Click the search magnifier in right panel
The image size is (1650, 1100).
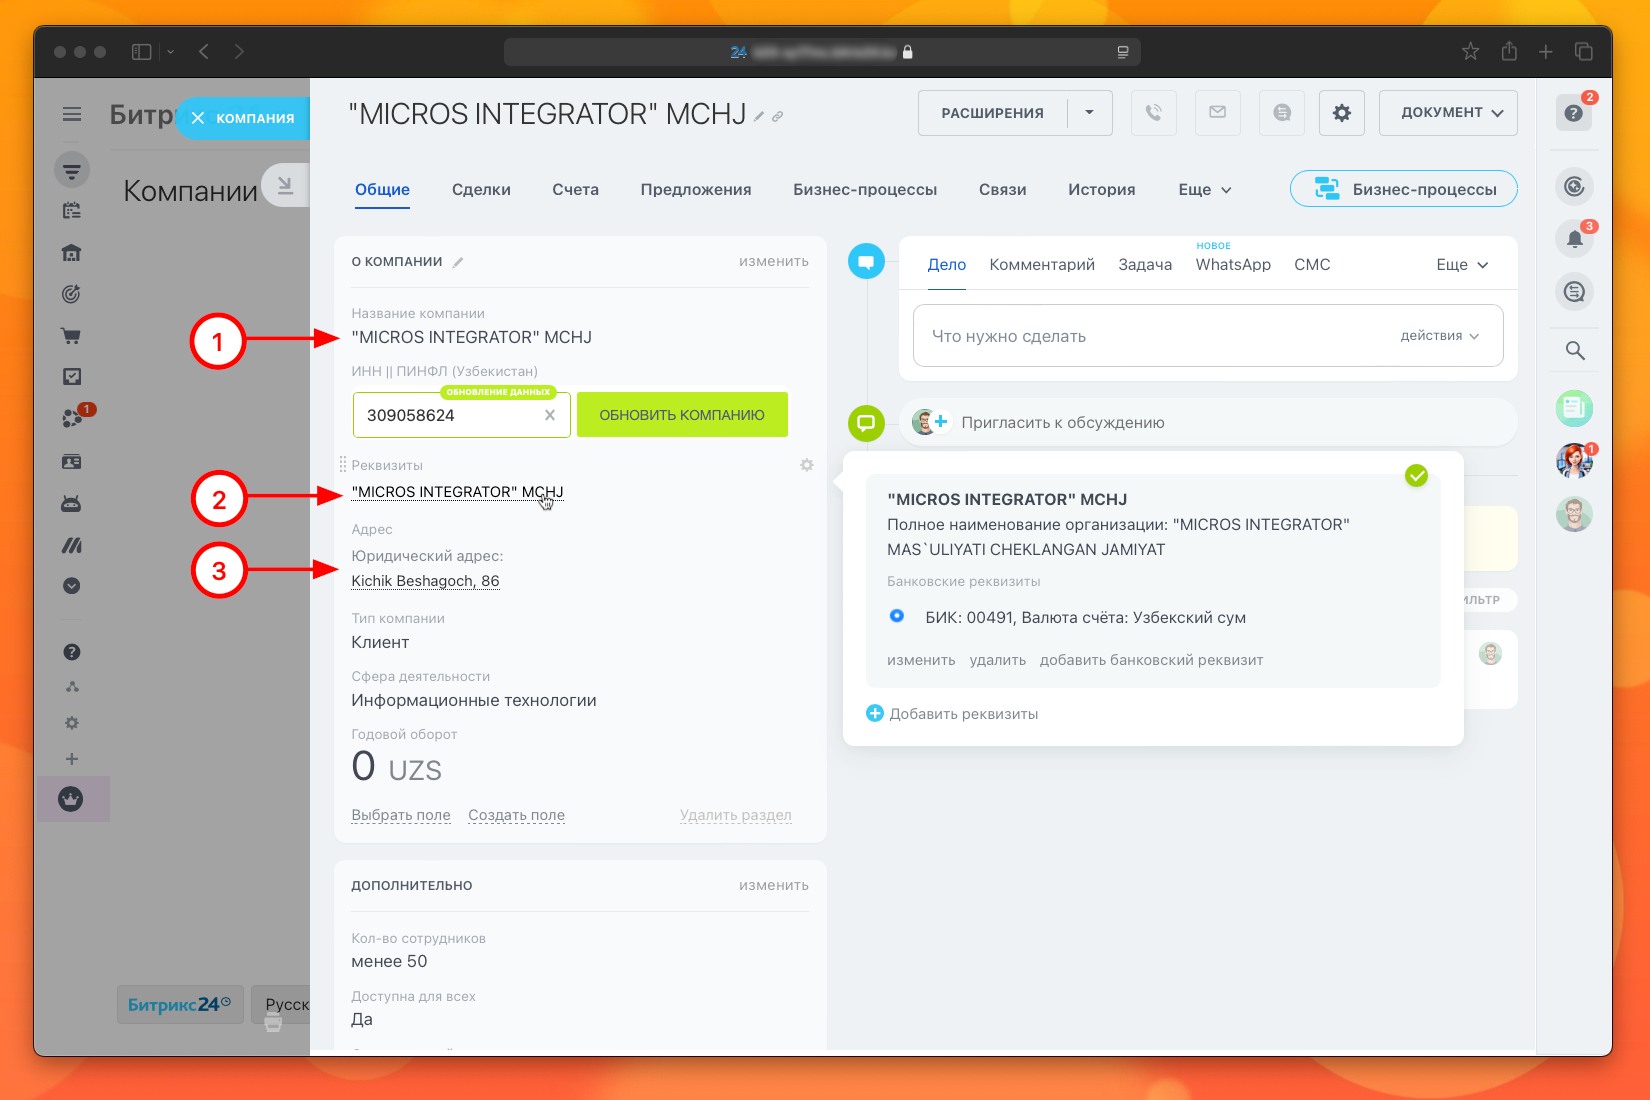[x=1575, y=350]
